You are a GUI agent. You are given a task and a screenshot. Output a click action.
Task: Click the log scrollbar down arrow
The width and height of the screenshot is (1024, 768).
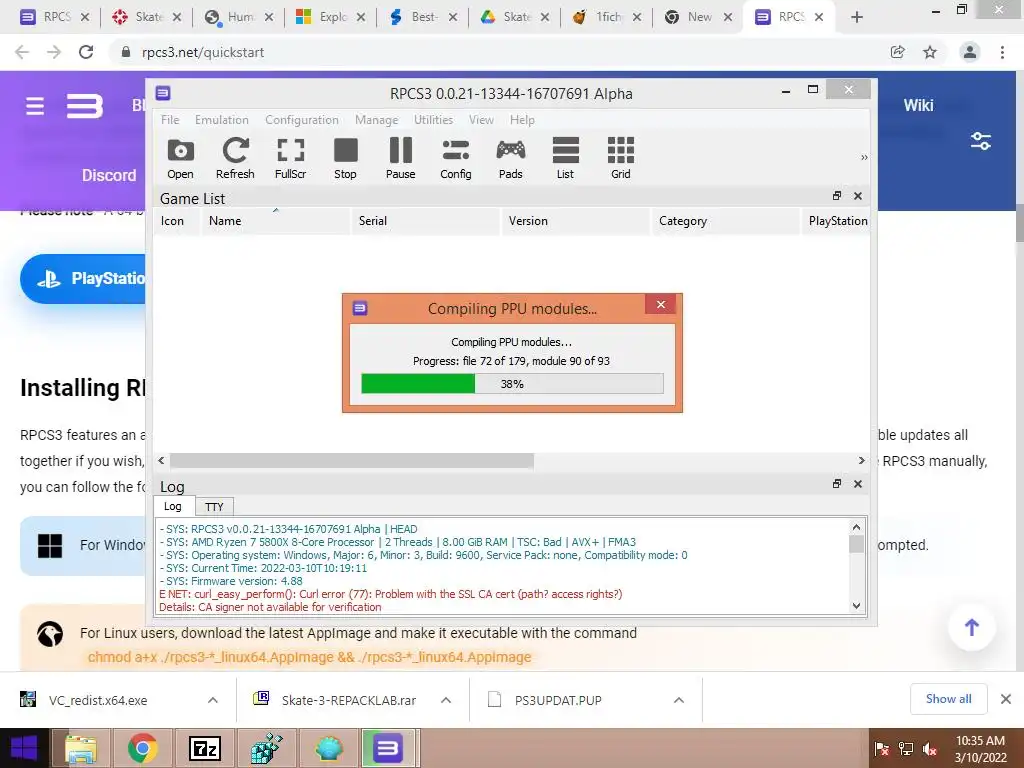tap(856, 605)
